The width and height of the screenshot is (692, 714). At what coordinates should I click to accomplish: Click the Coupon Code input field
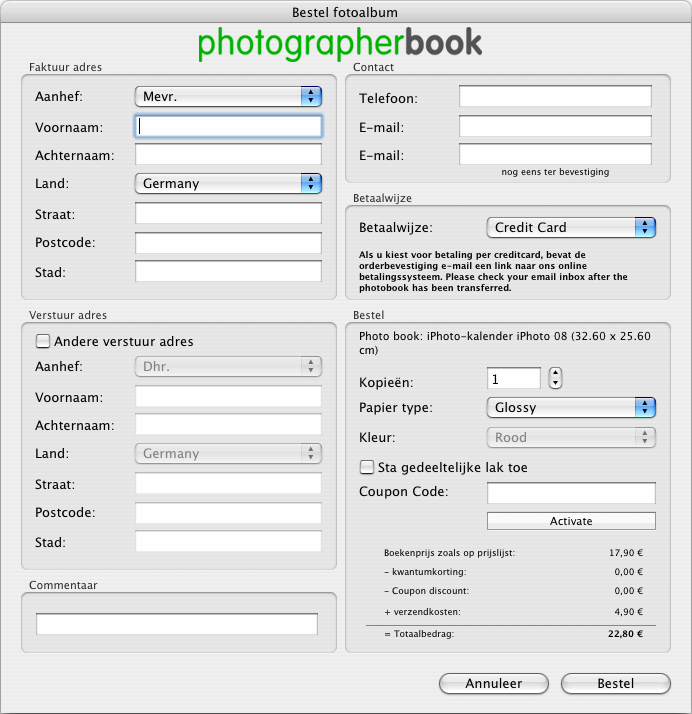571,493
